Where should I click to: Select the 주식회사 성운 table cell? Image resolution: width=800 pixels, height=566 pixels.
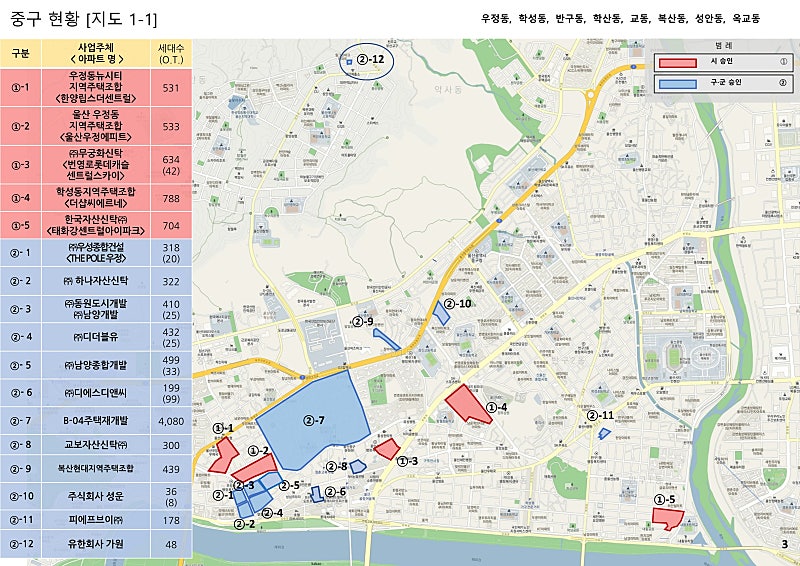[96, 496]
